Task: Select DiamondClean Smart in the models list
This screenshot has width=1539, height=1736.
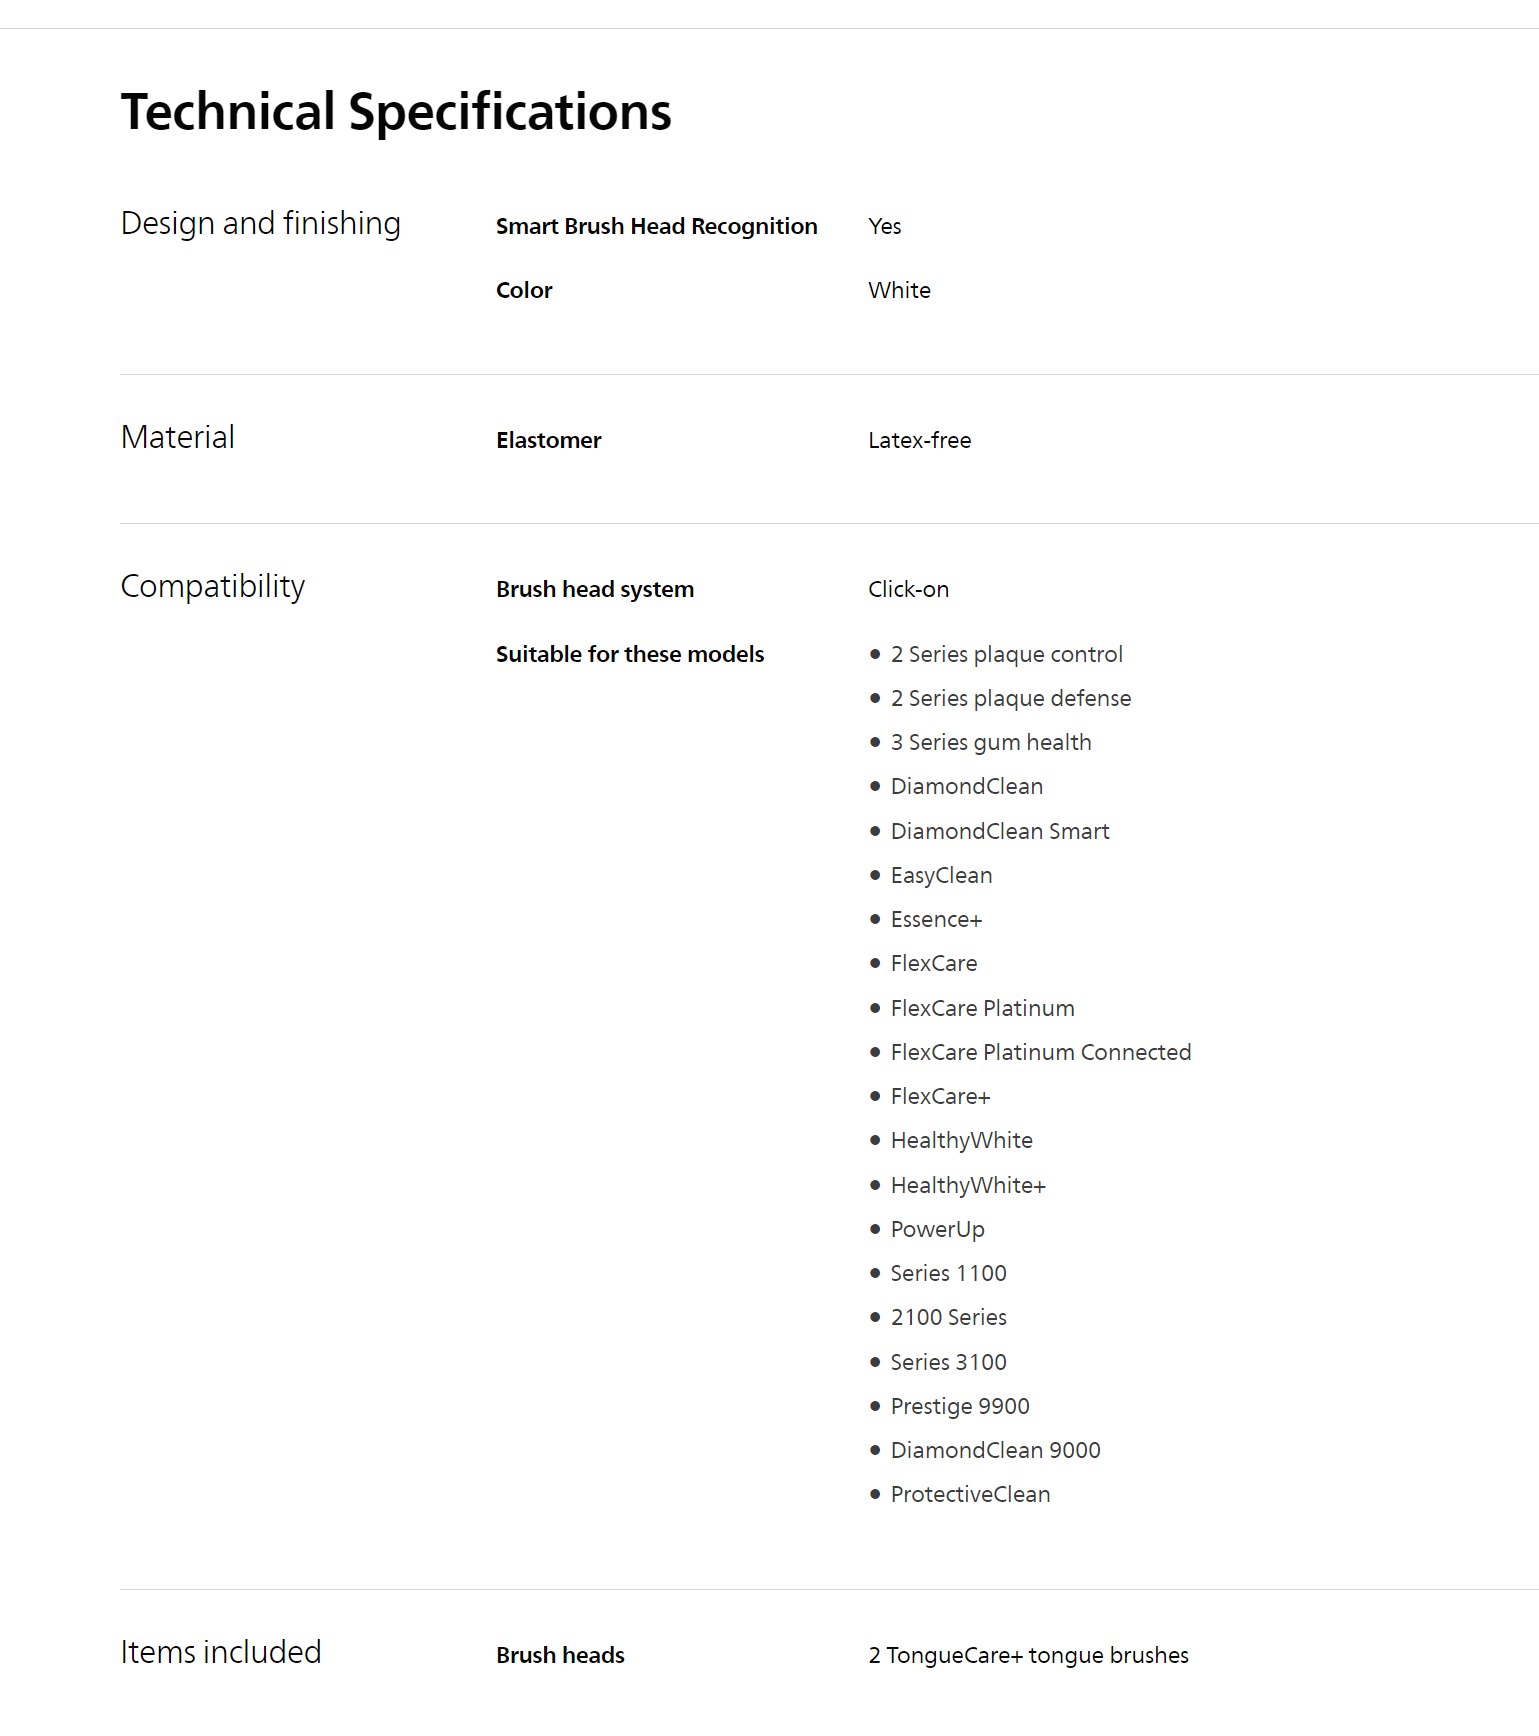Action: 999,832
